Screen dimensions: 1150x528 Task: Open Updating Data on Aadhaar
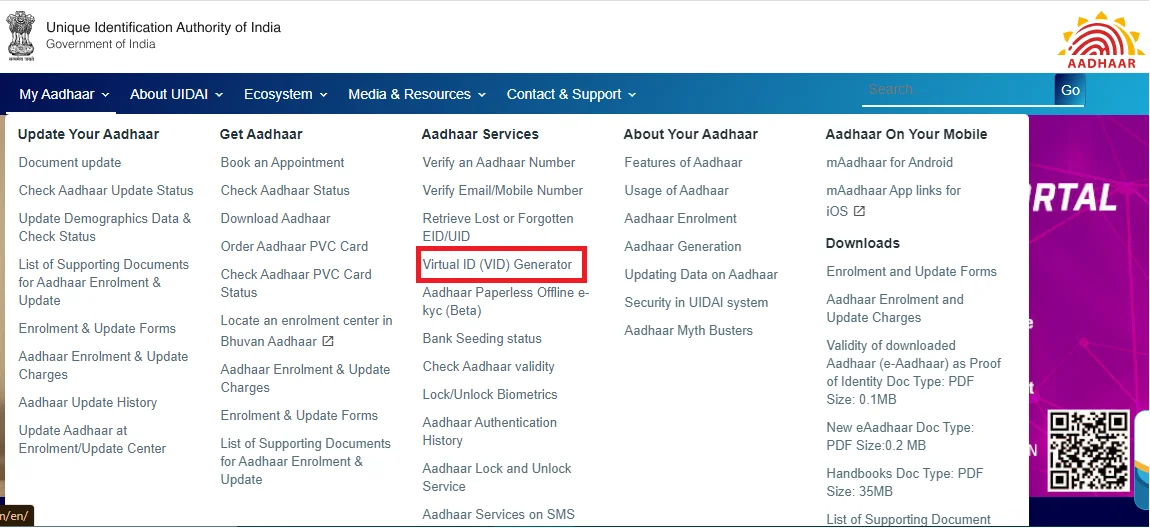(701, 274)
